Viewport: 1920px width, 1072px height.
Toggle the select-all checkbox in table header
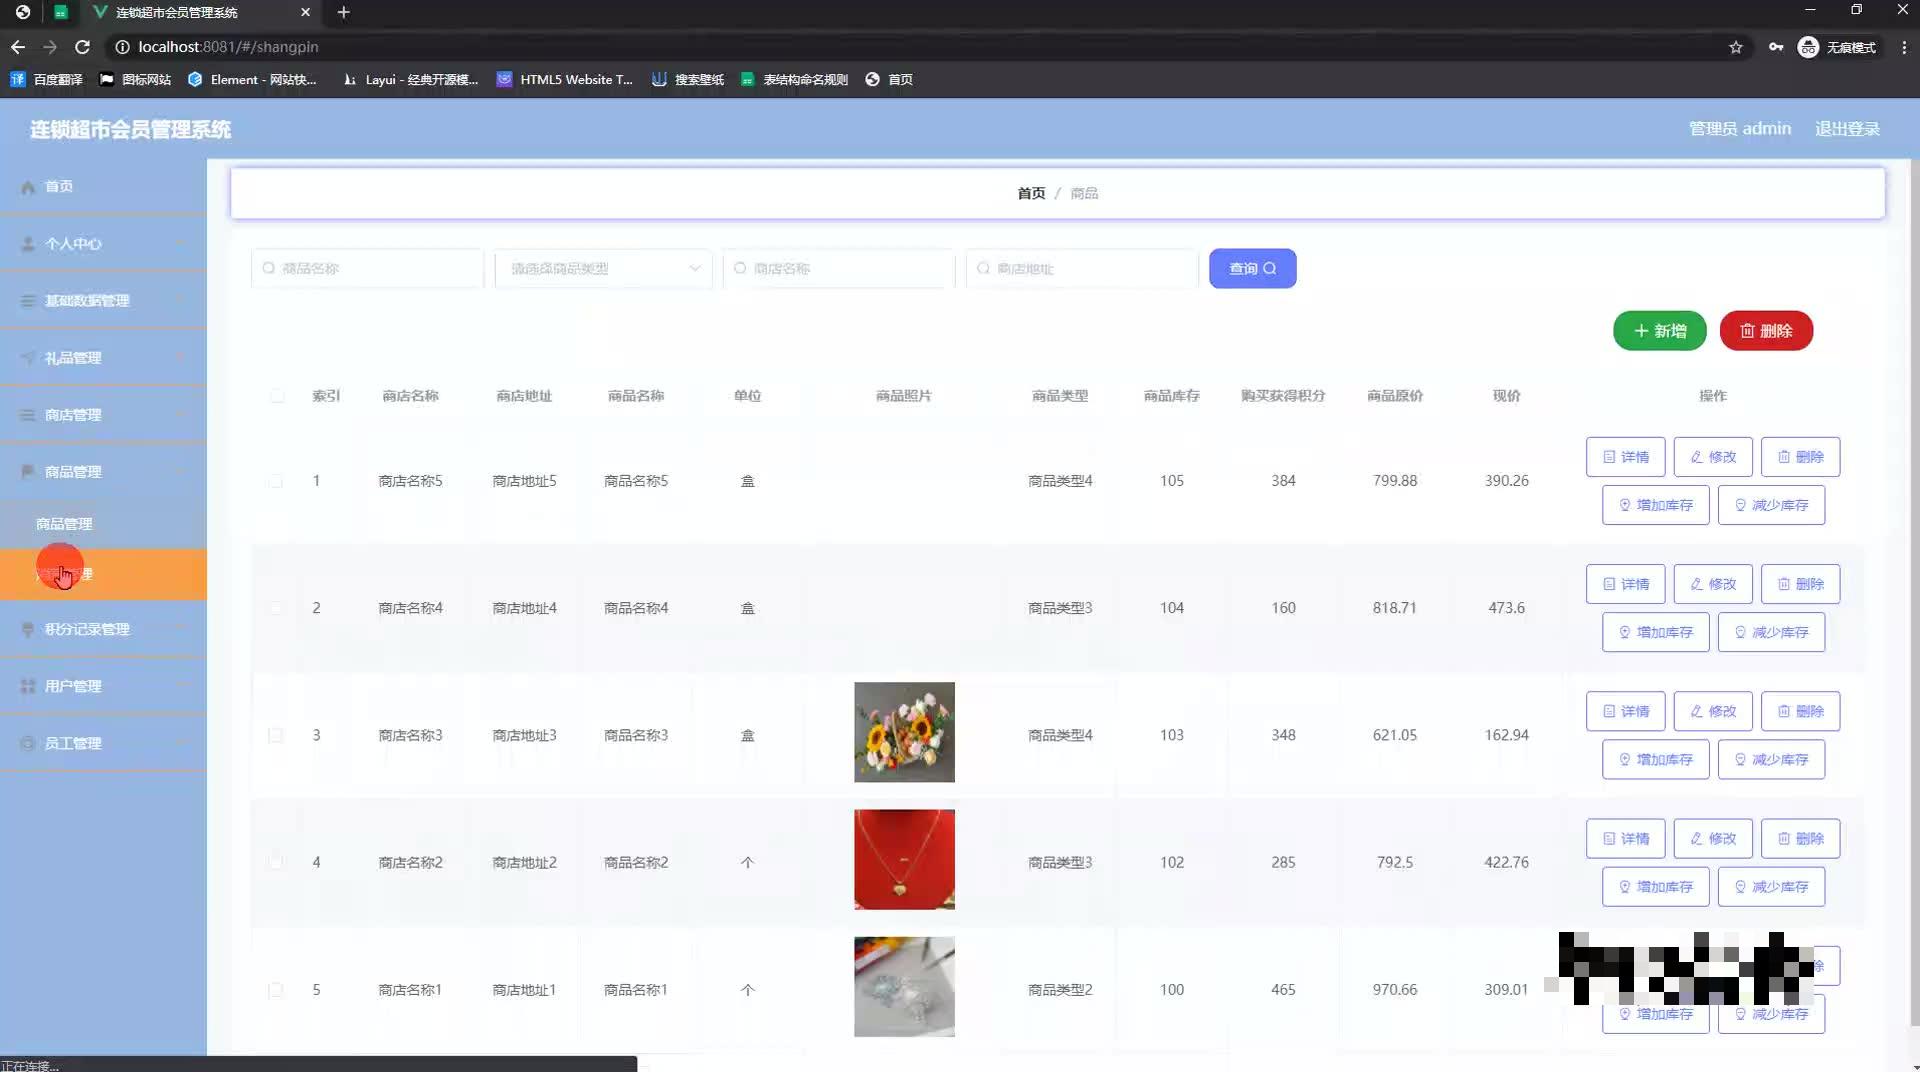click(277, 396)
